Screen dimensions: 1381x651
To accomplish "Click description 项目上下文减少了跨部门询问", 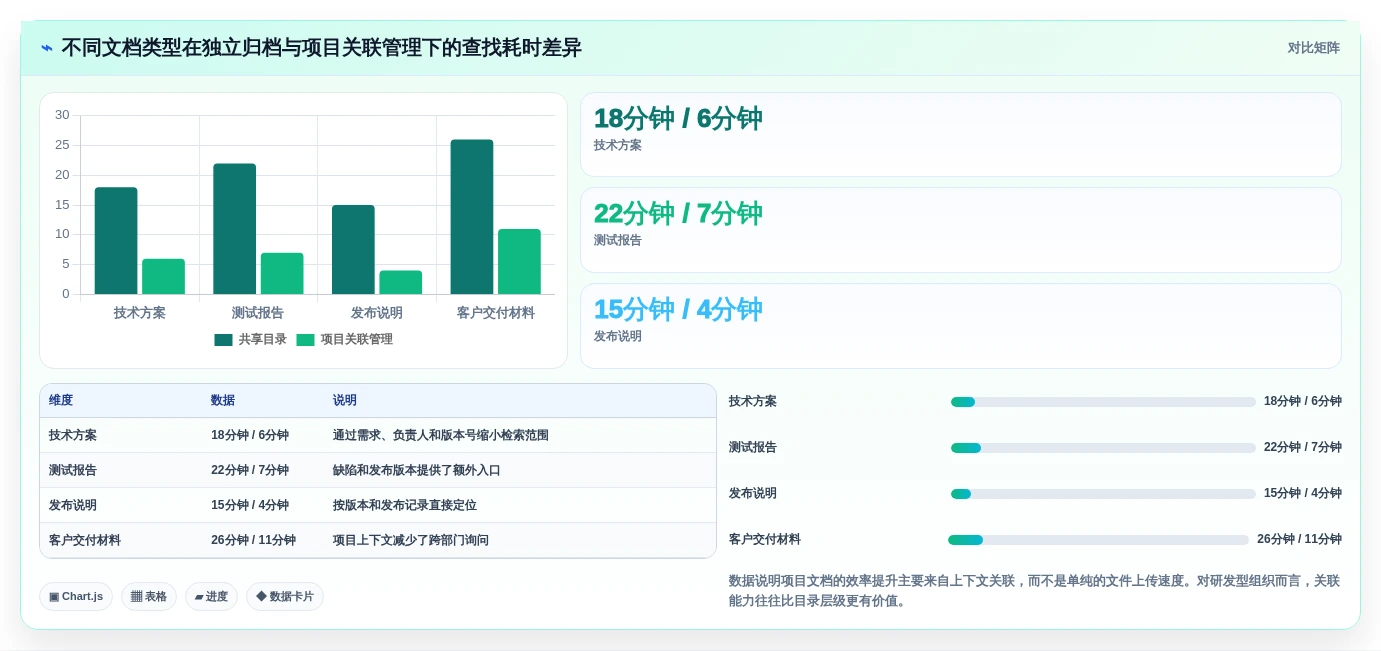I will [x=411, y=540].
